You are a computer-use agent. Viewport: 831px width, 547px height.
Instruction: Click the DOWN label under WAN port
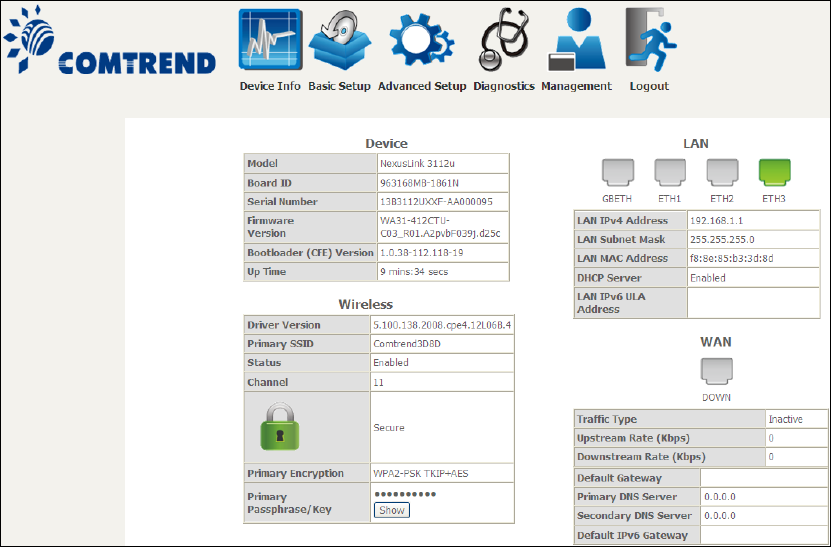click(717, 398)
